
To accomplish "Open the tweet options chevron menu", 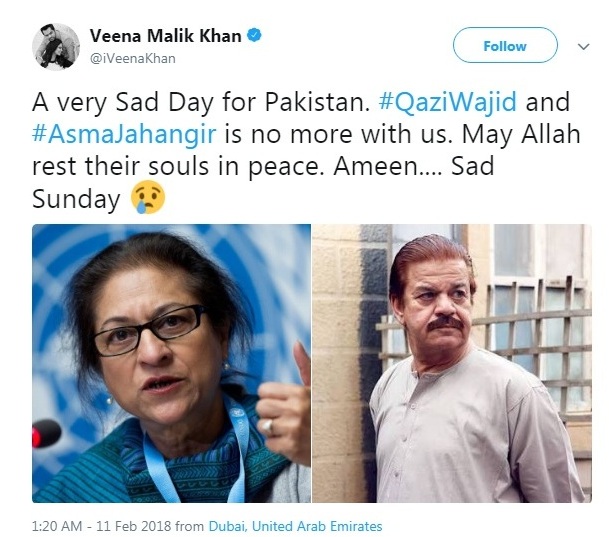I will click(584, 46).
